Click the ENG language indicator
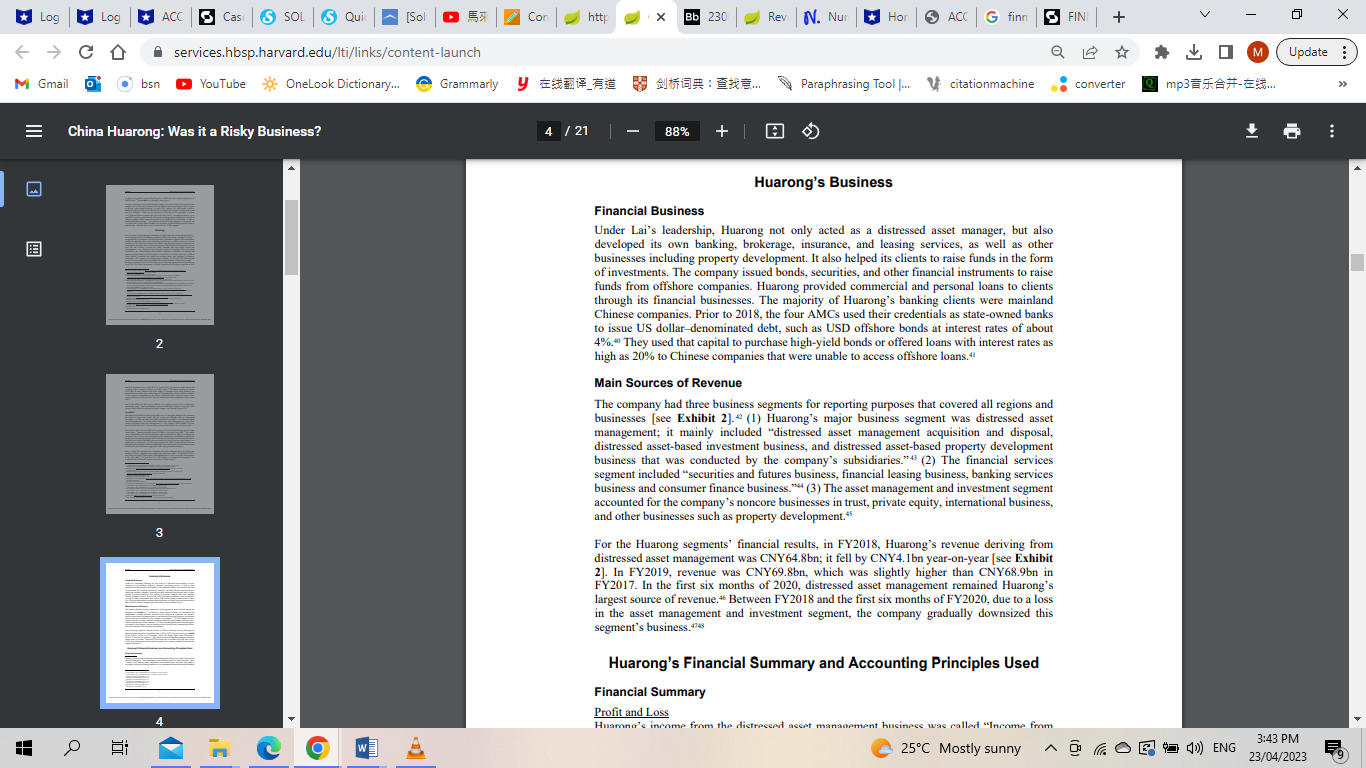The width and height of the screenshot is (1366, 768). tap(1224, 748)
